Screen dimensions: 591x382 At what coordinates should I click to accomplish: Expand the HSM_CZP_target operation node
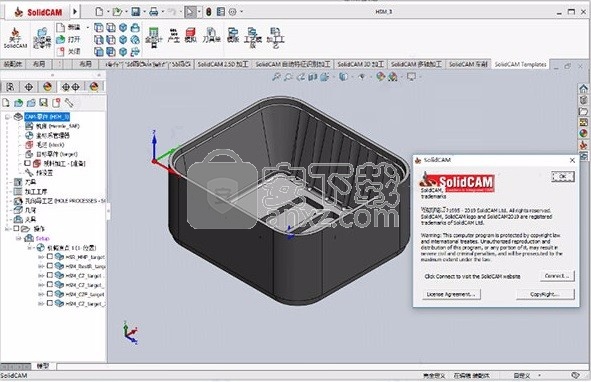coord(41,294)
